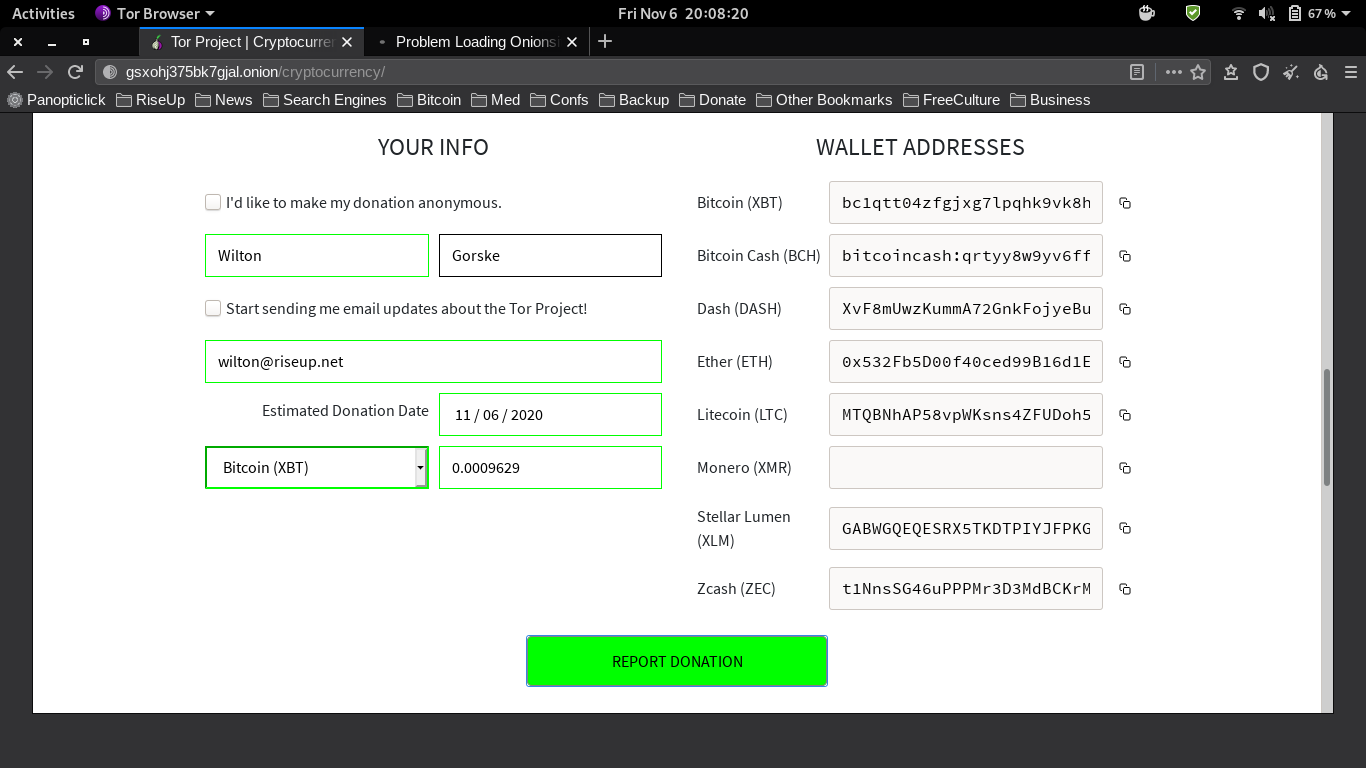
Task: Open a new browser tab
Action: [604, 42]
